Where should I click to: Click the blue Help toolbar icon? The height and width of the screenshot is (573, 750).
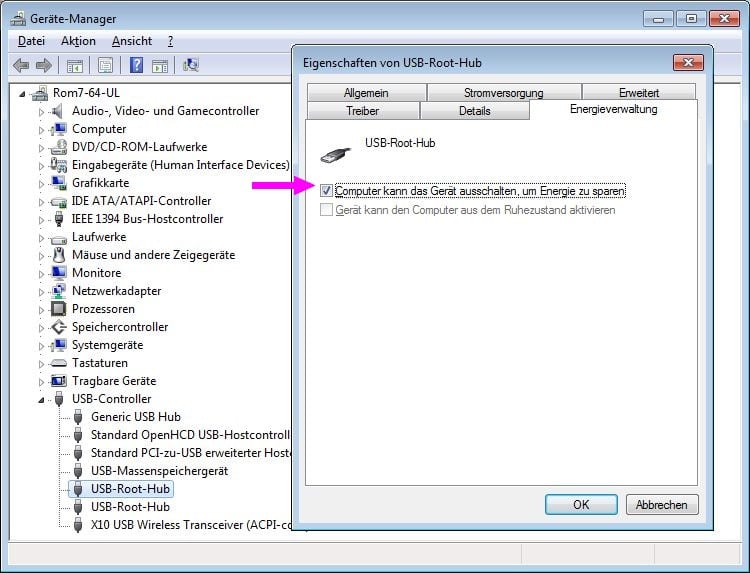[136, 66]
